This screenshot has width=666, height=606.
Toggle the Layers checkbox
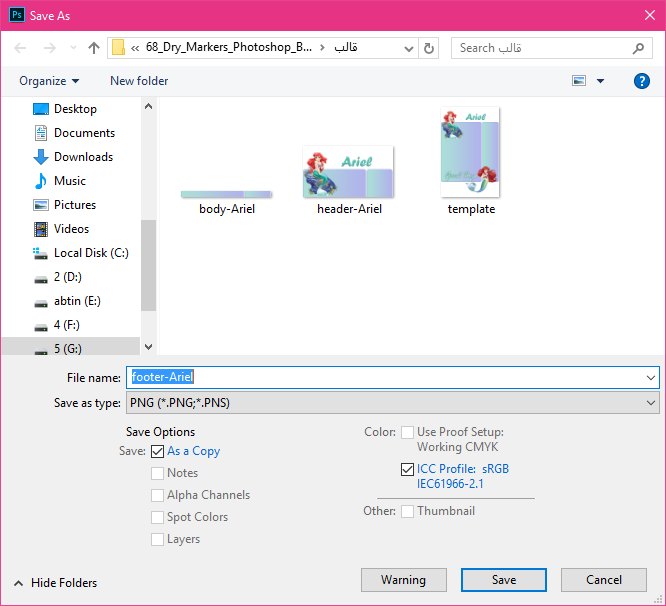tap(157, 539)
